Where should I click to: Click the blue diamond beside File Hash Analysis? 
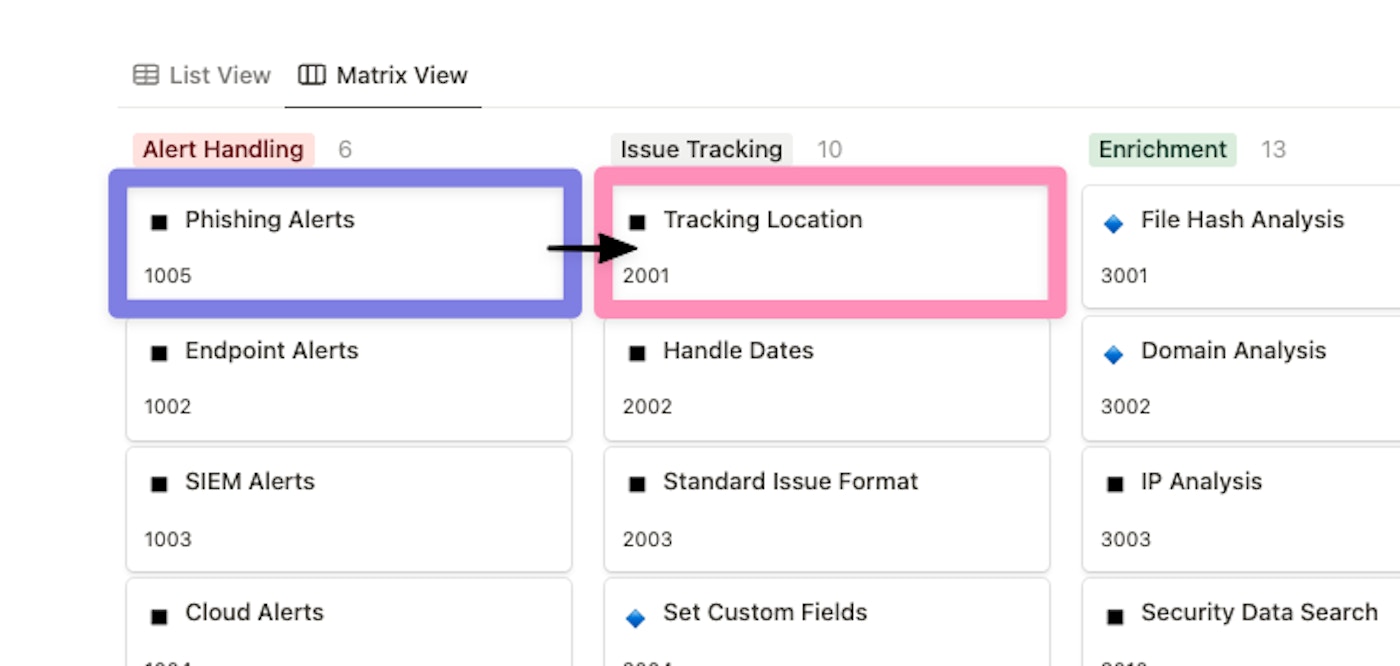click(1113, 223)
